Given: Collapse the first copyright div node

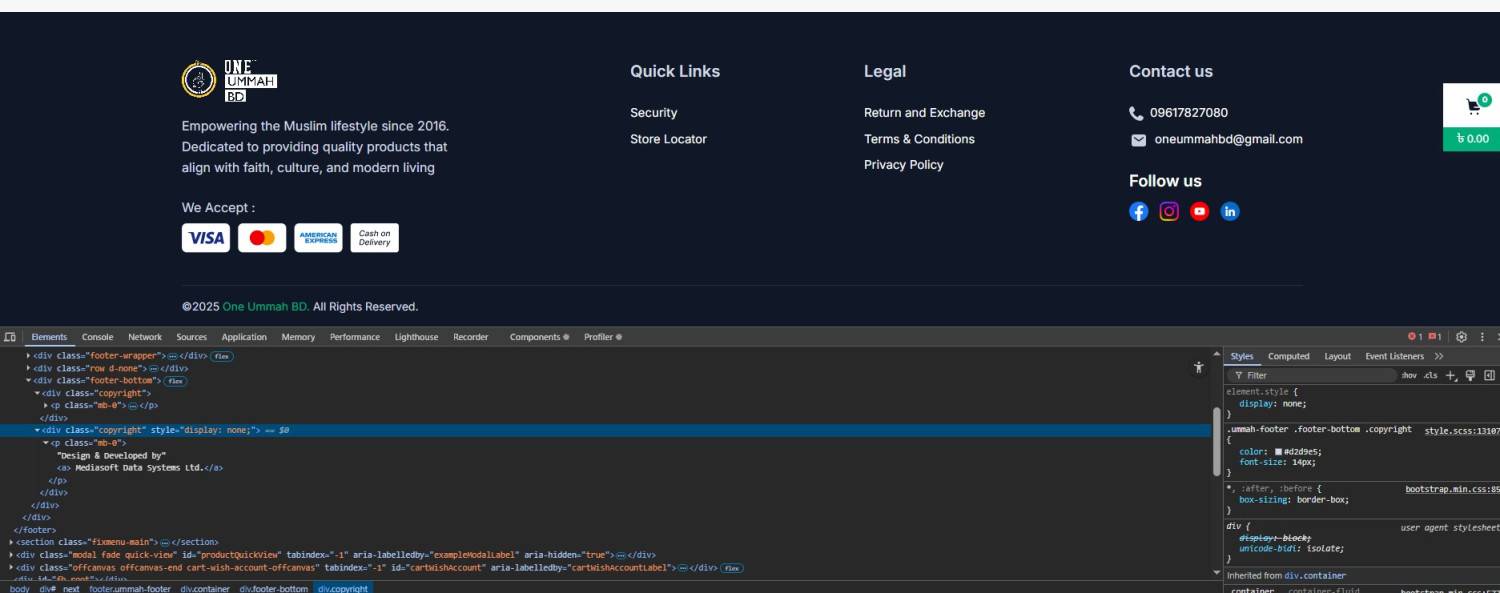Looking at the screenshot, I should (x=37, y=393).
